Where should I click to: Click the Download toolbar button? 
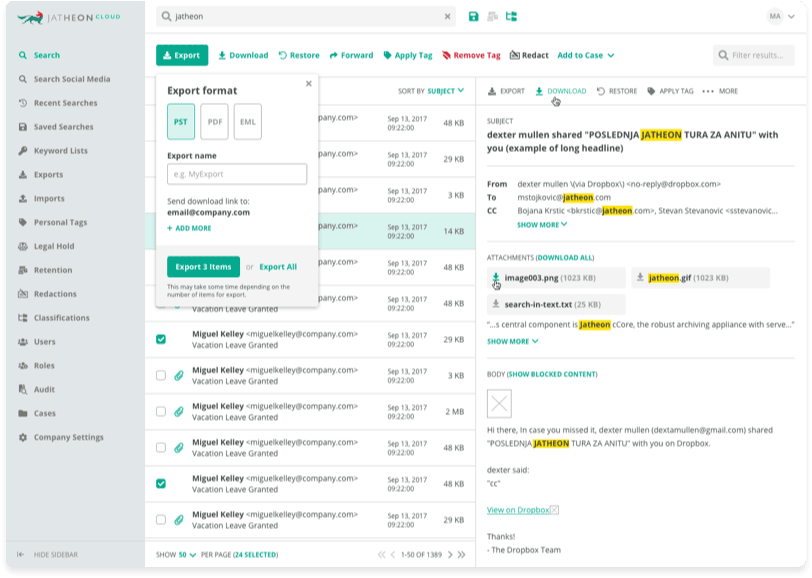[243, 55]
